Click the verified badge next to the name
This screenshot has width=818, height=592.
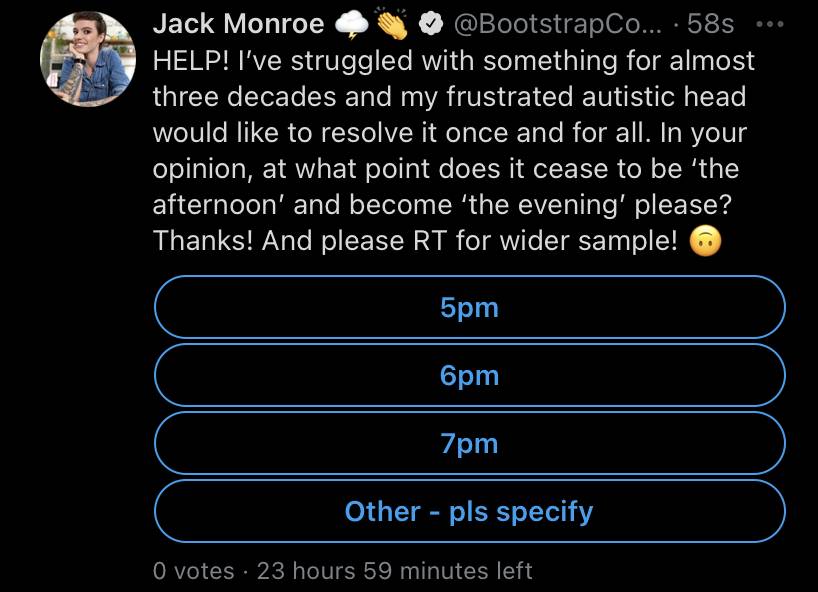[x=431, y=24]
